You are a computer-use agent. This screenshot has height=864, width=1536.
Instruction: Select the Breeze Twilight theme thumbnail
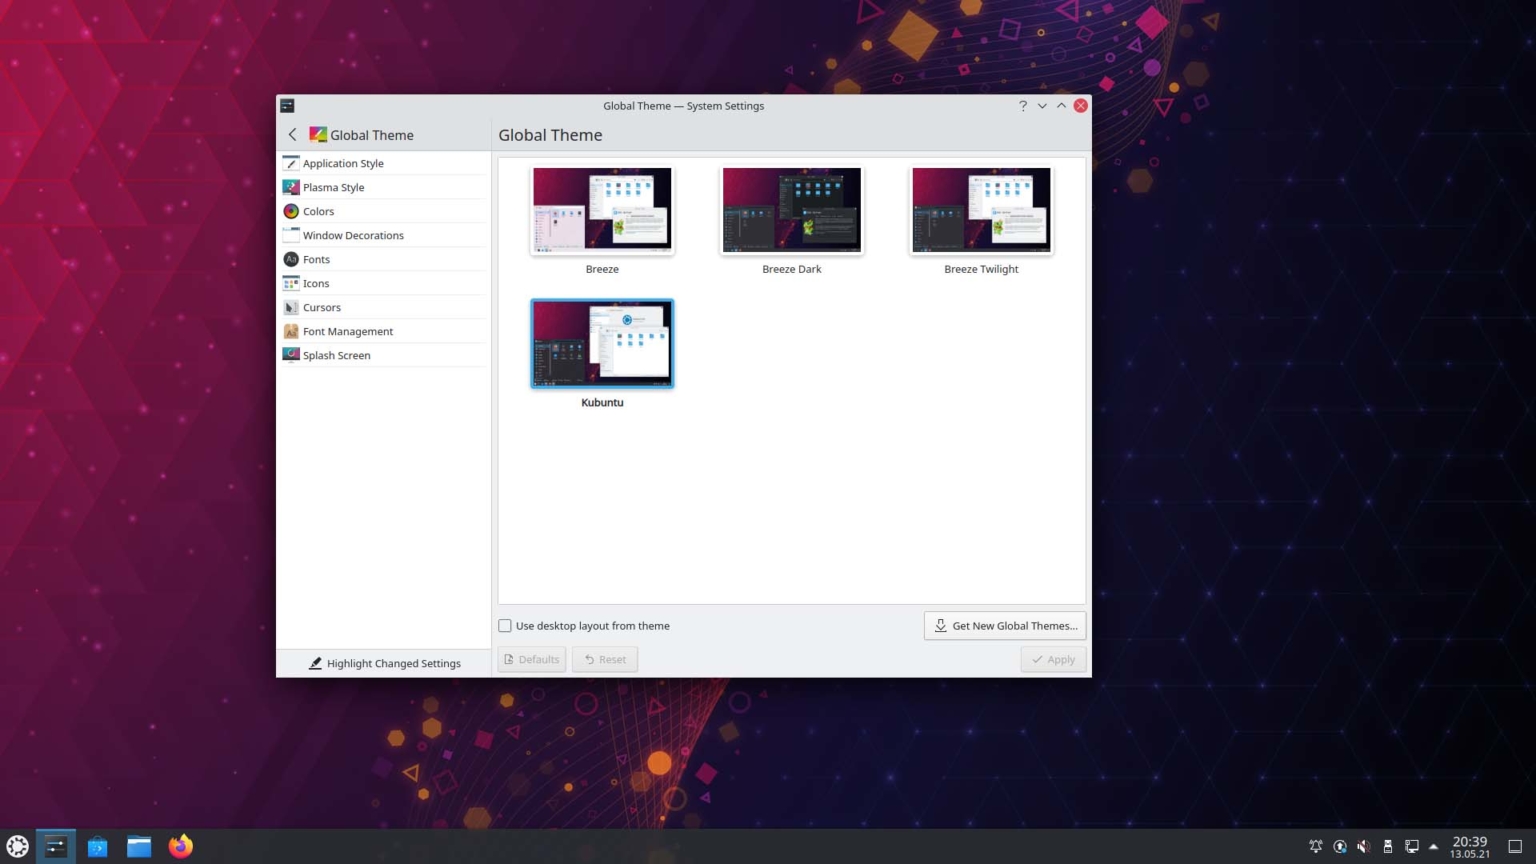(x=981, y=210)
